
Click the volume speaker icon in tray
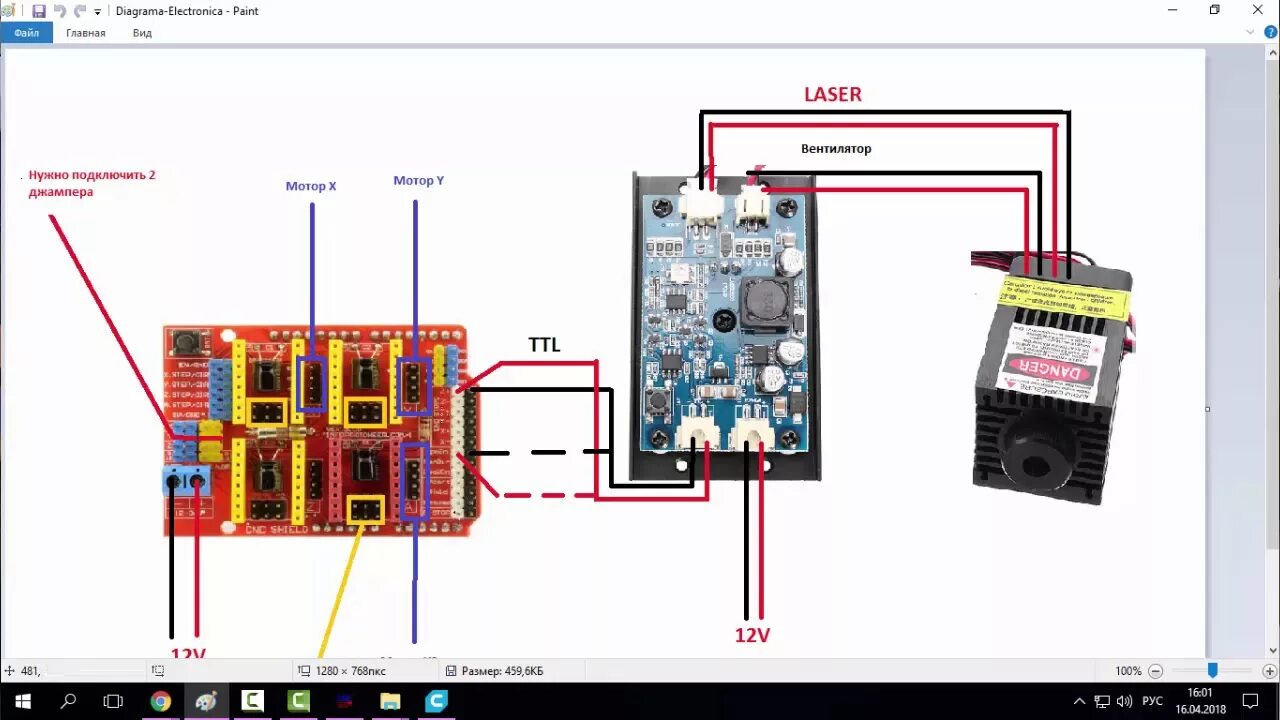(x=1125, y=701)
